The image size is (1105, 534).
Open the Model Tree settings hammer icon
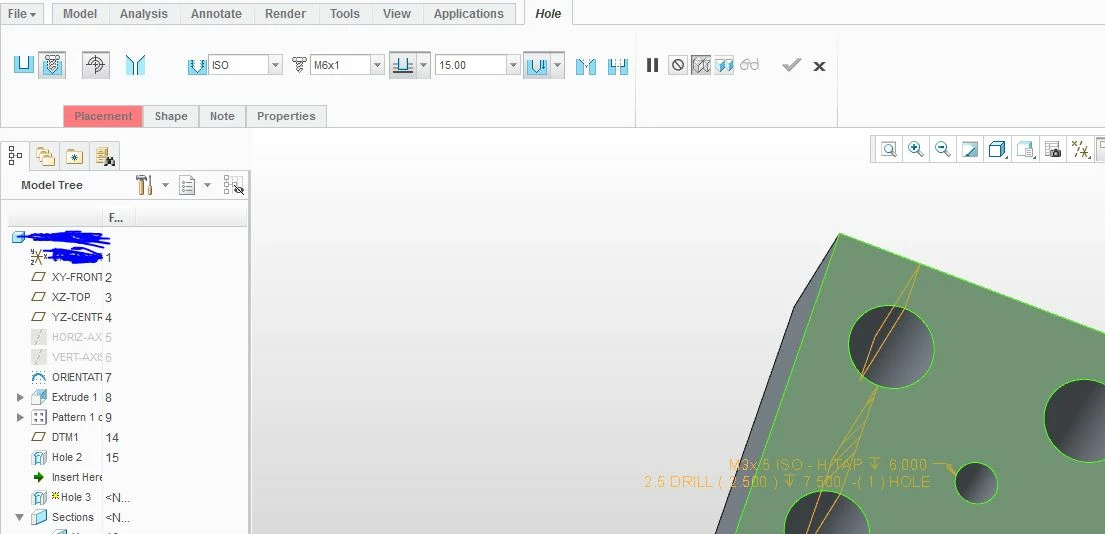coord(144,185)
